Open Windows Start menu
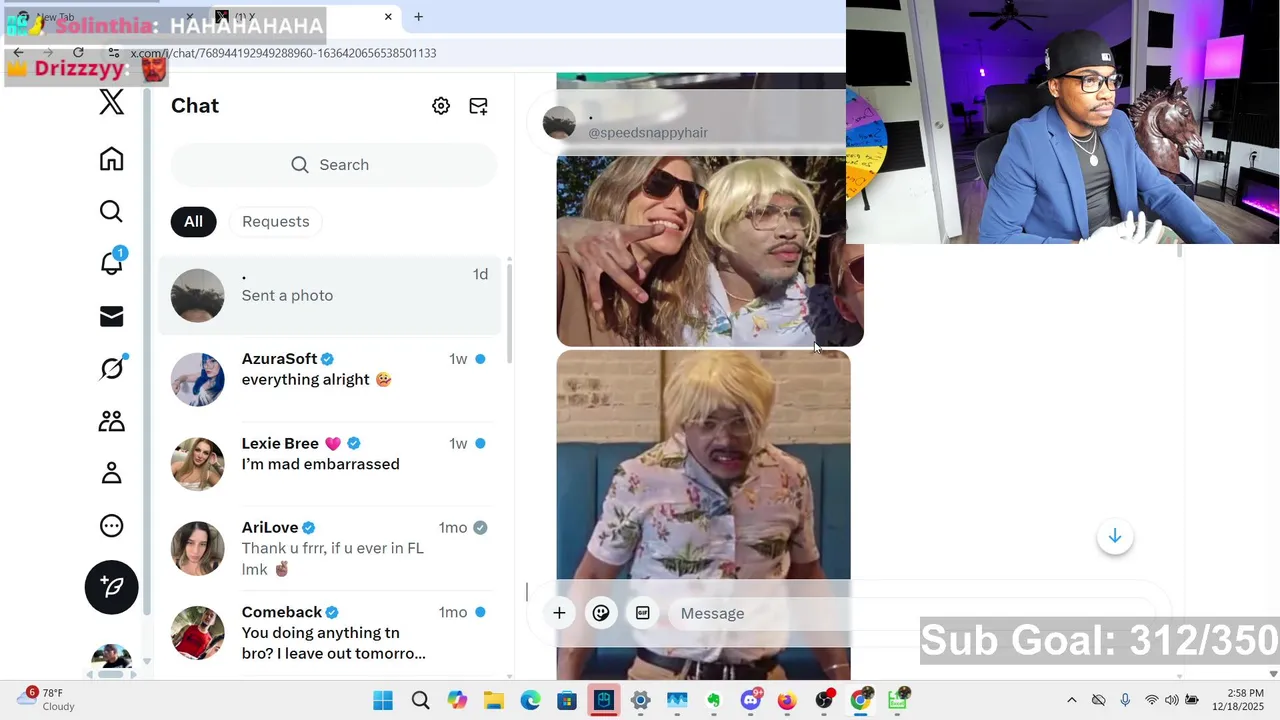The width and height of the screenshot is (1280, 720). tap(383, 700)
